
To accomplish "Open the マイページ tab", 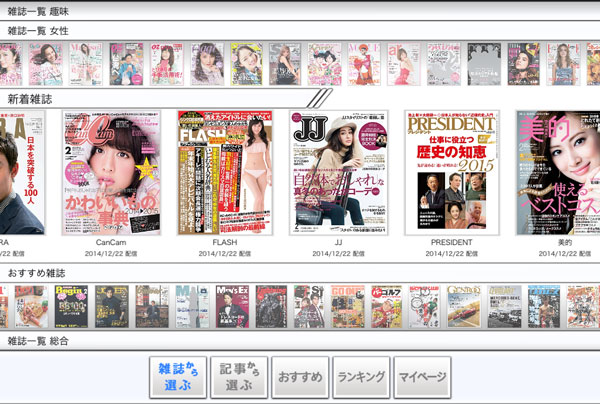I will click(x=422, y=377).
